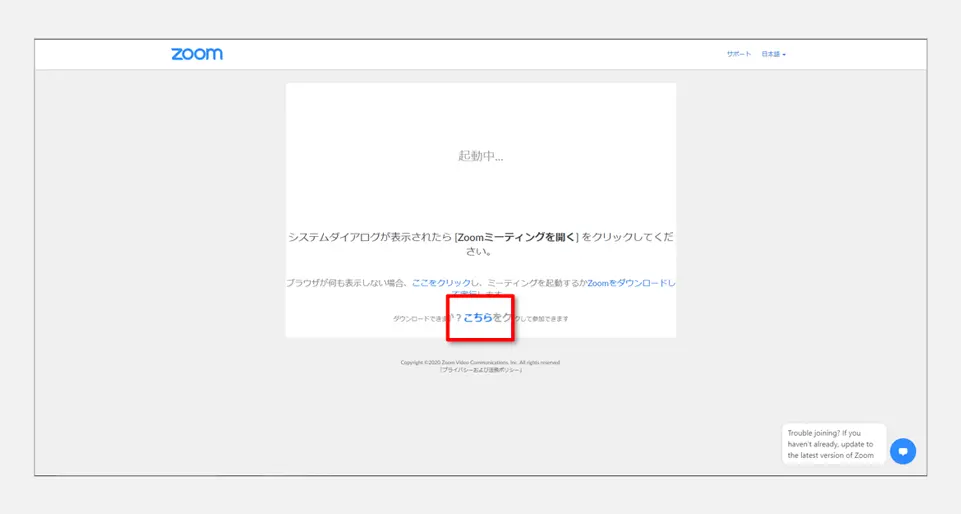961x514 pixels.
Task: Open the blue chat help bubble icon
Action: (903, 451)
